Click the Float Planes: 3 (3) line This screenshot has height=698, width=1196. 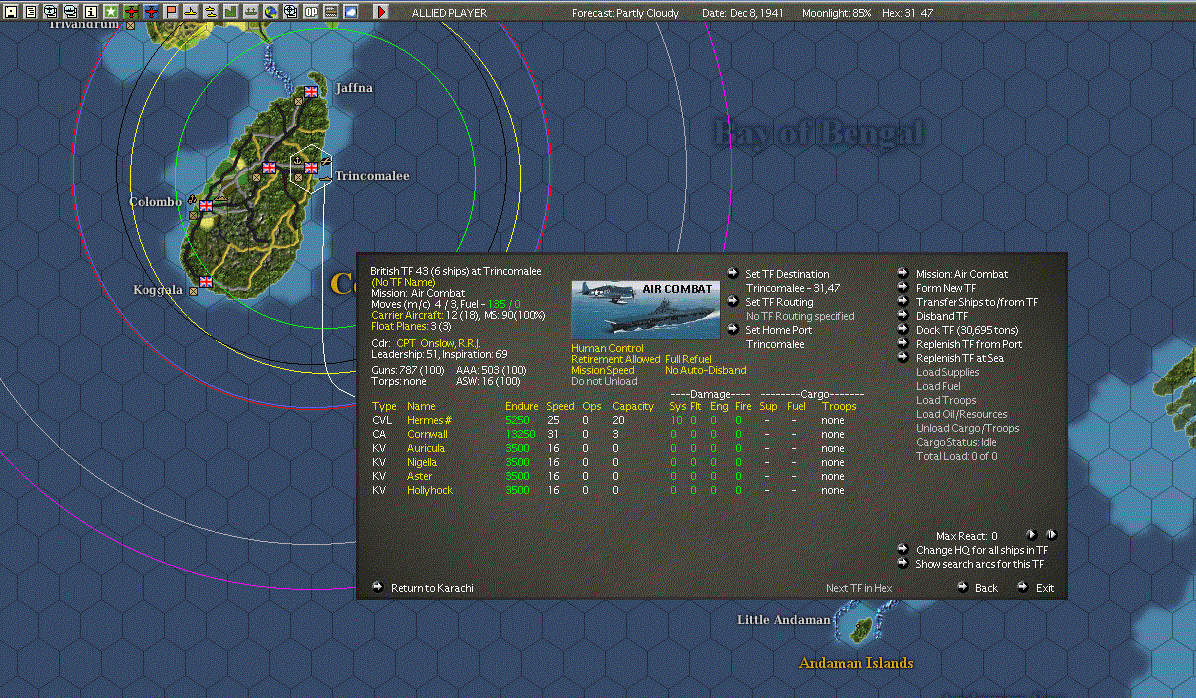[x=411, y=326]
